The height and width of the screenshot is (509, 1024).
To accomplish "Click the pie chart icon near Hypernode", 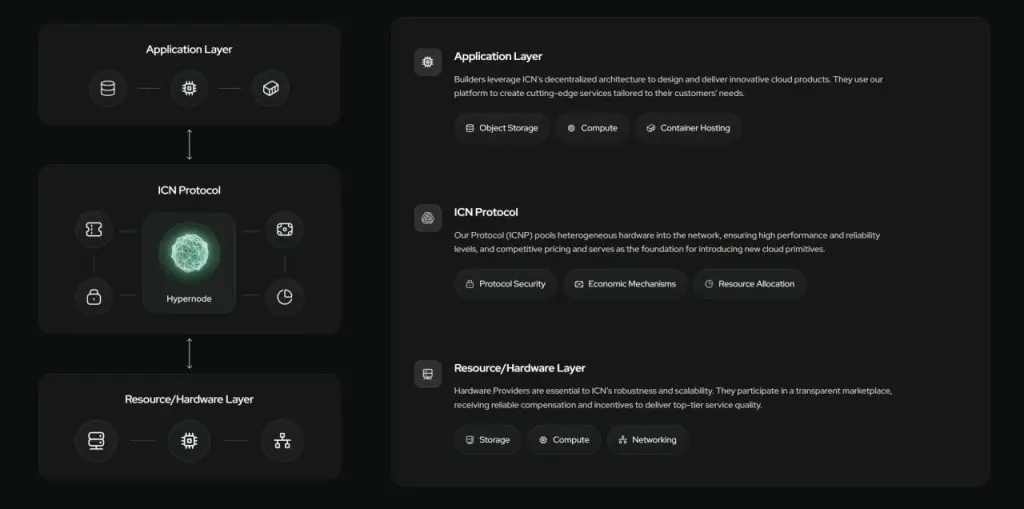I will coord(285,297).
